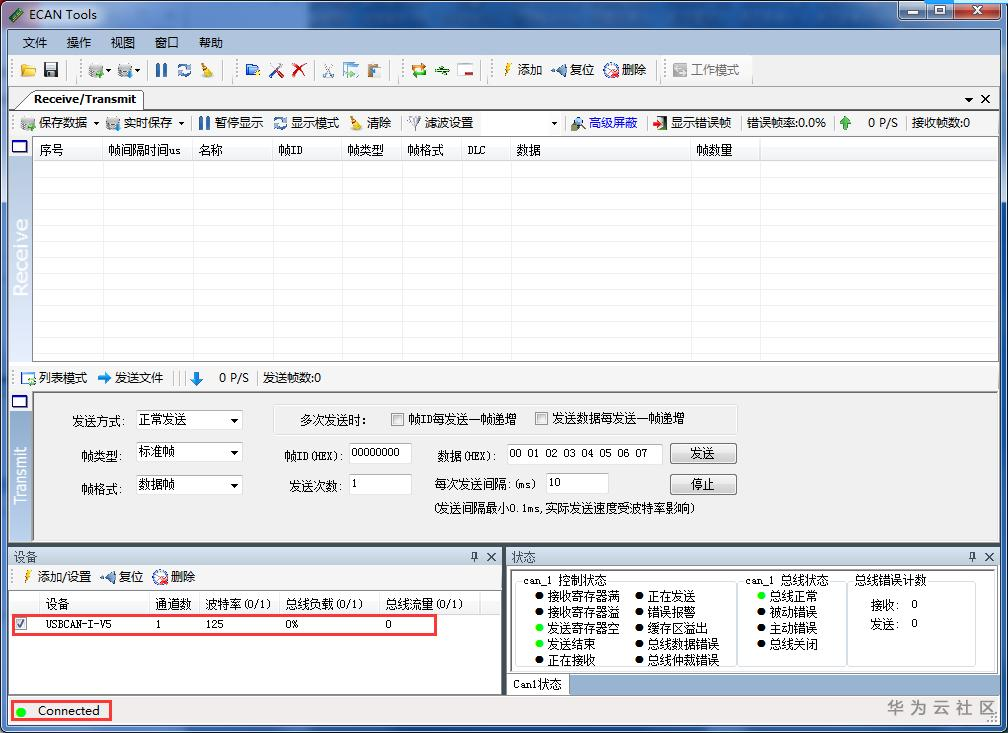Image resolution: width=1008 pixels, height=733 pixels.
Task: Click the small window with red bar icon
Action: point(465,70)
